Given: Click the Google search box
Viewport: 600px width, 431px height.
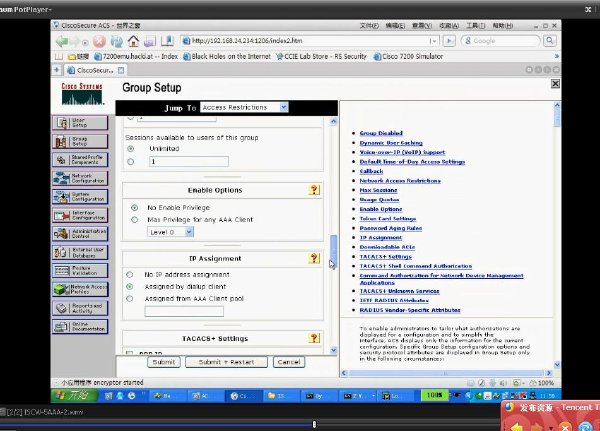Looking at the screenshot, I should [x=501, y=41].
